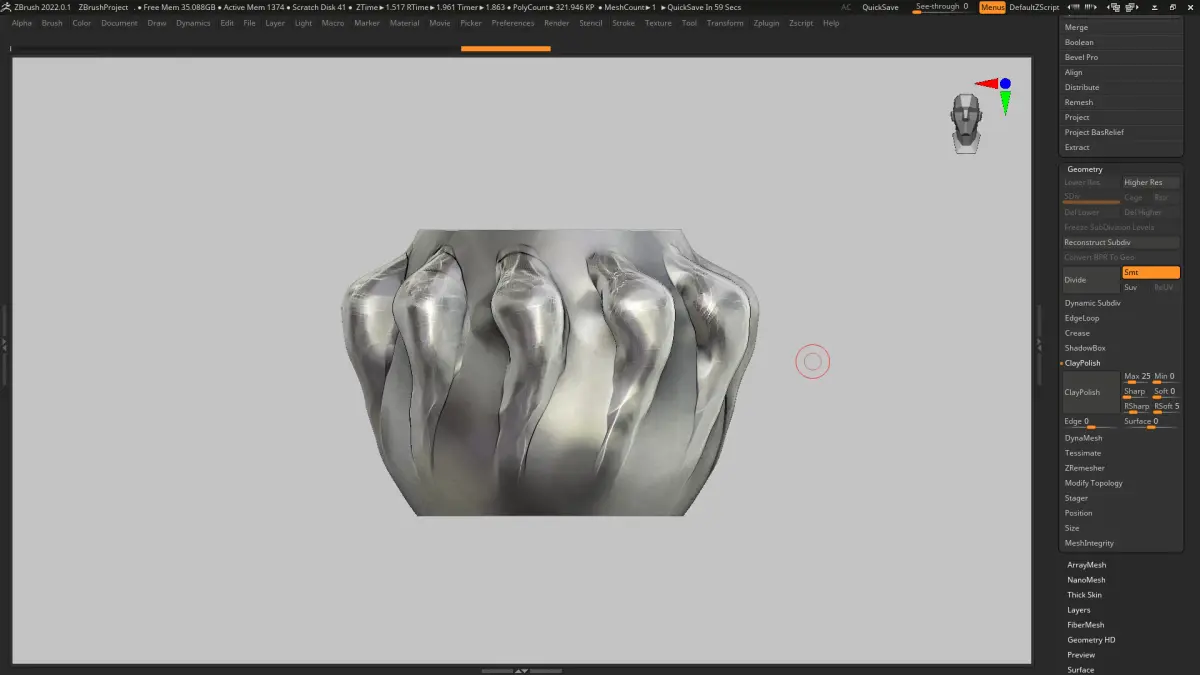Open the Stroke menu
The image size is (1200, 675).
tap(623, 23)
